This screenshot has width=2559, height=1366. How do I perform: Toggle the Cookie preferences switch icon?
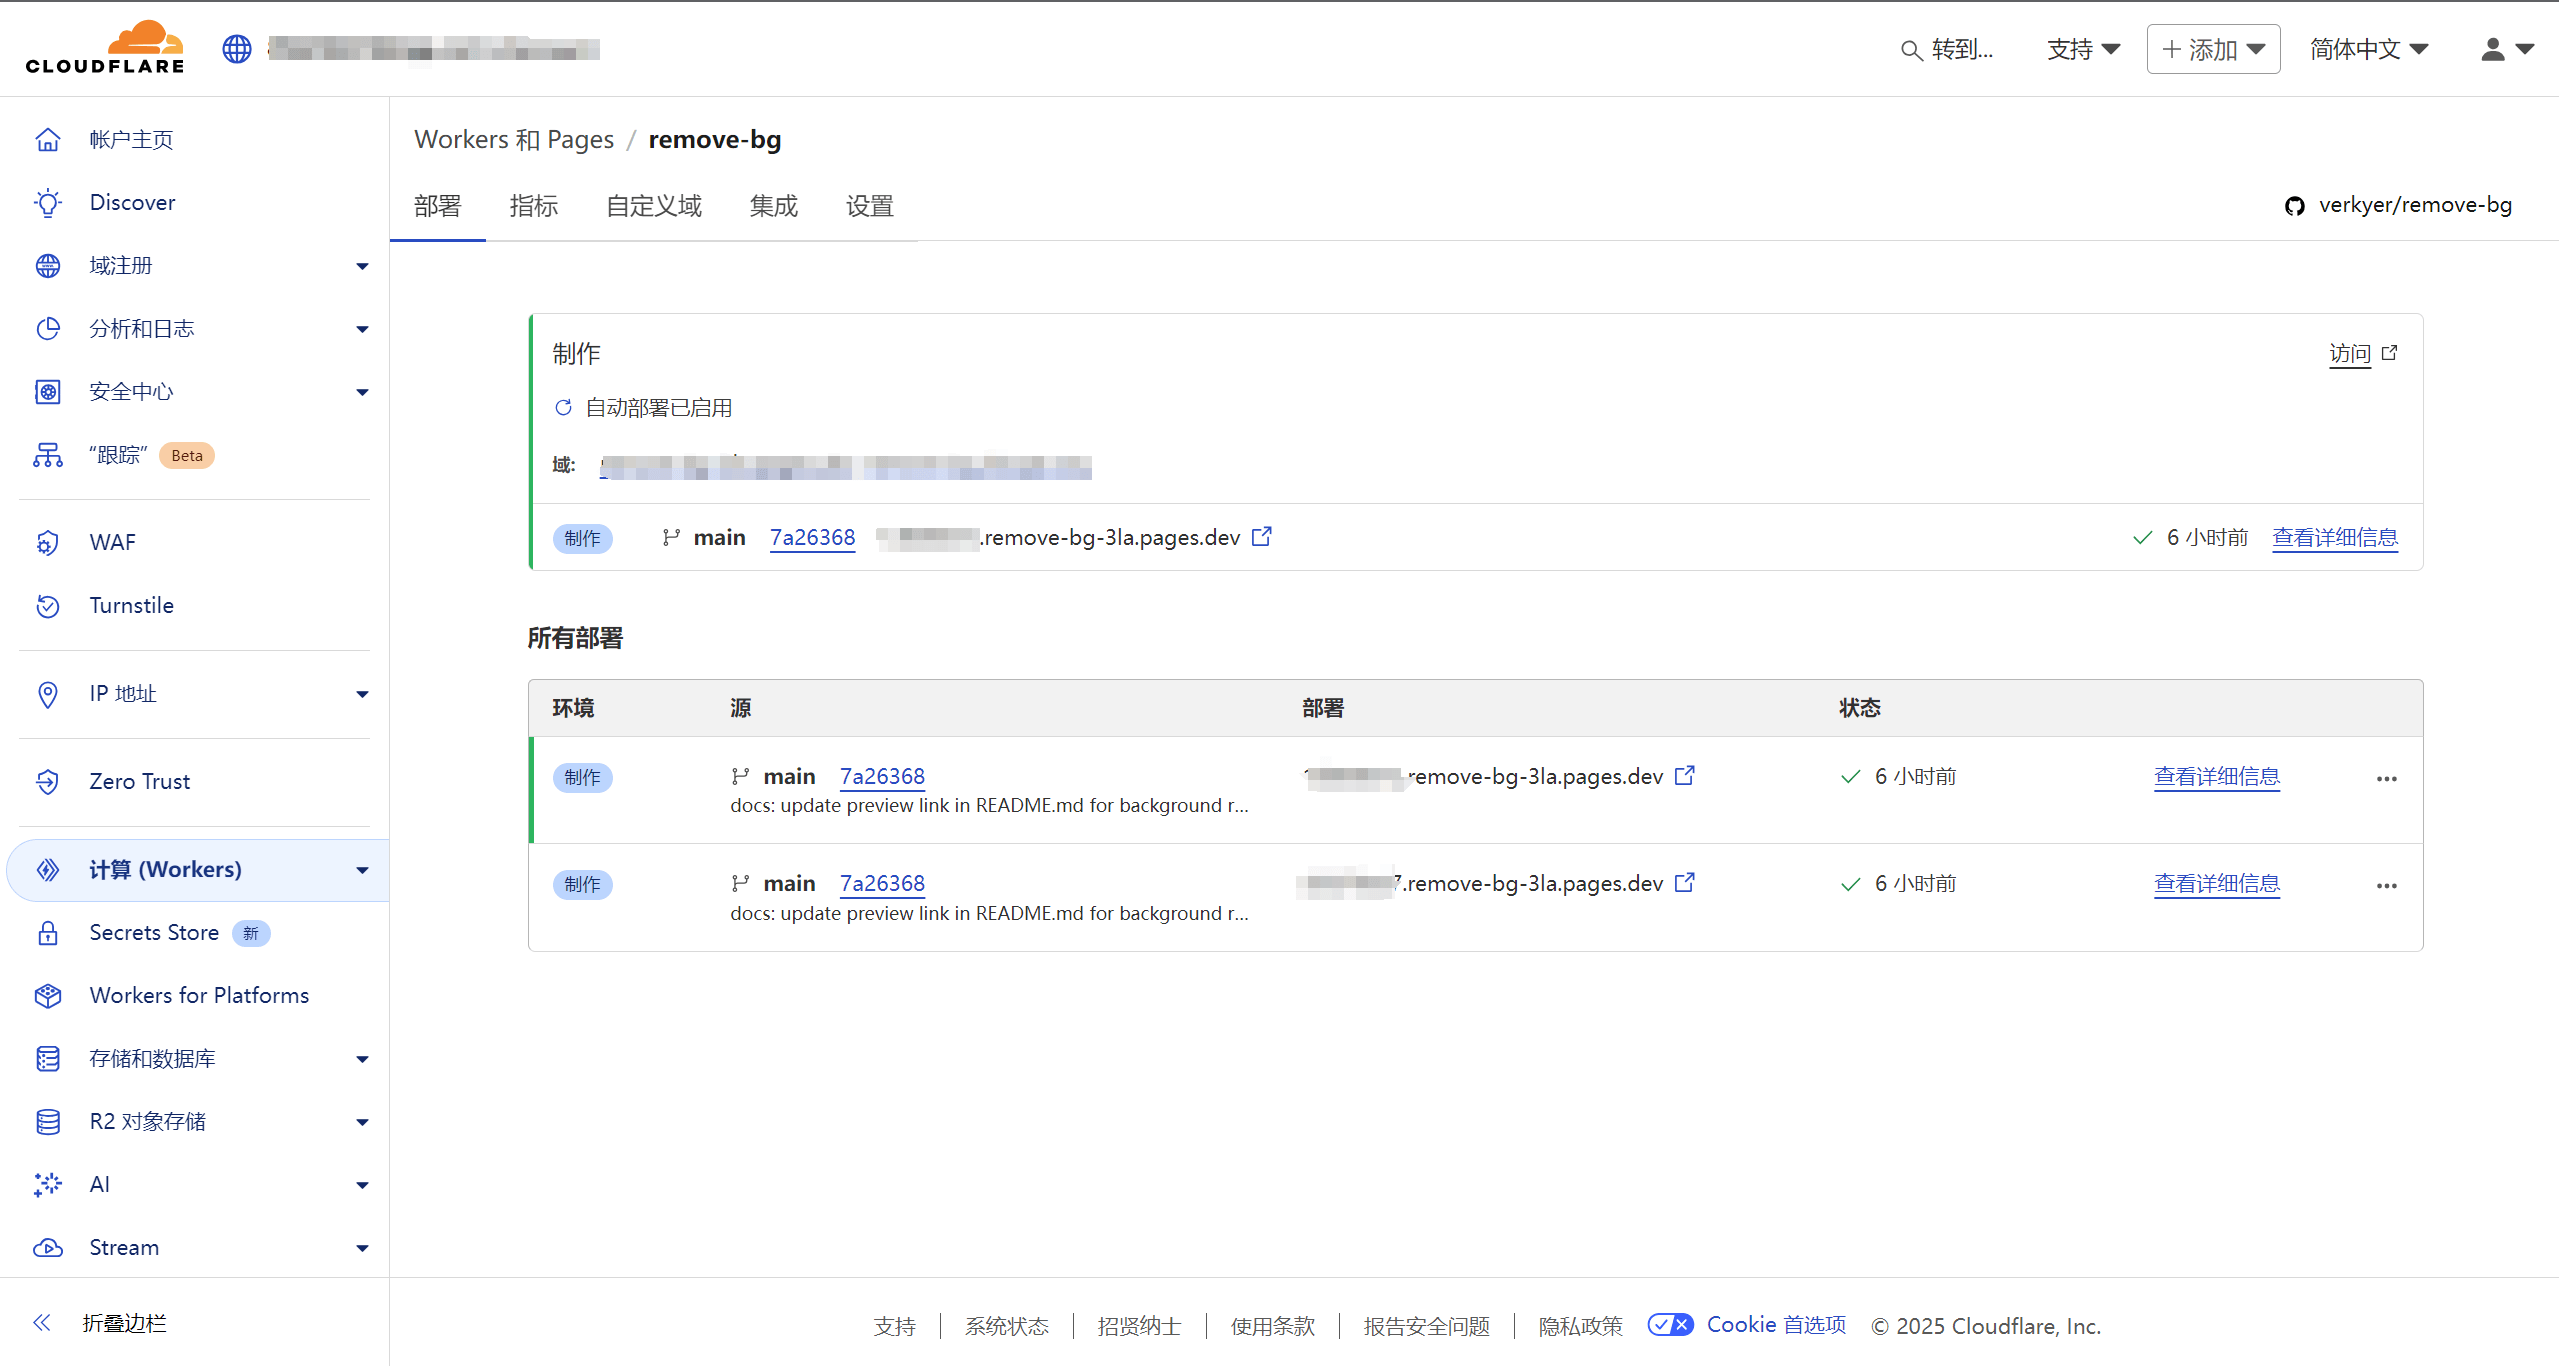click(1670, 1325)
